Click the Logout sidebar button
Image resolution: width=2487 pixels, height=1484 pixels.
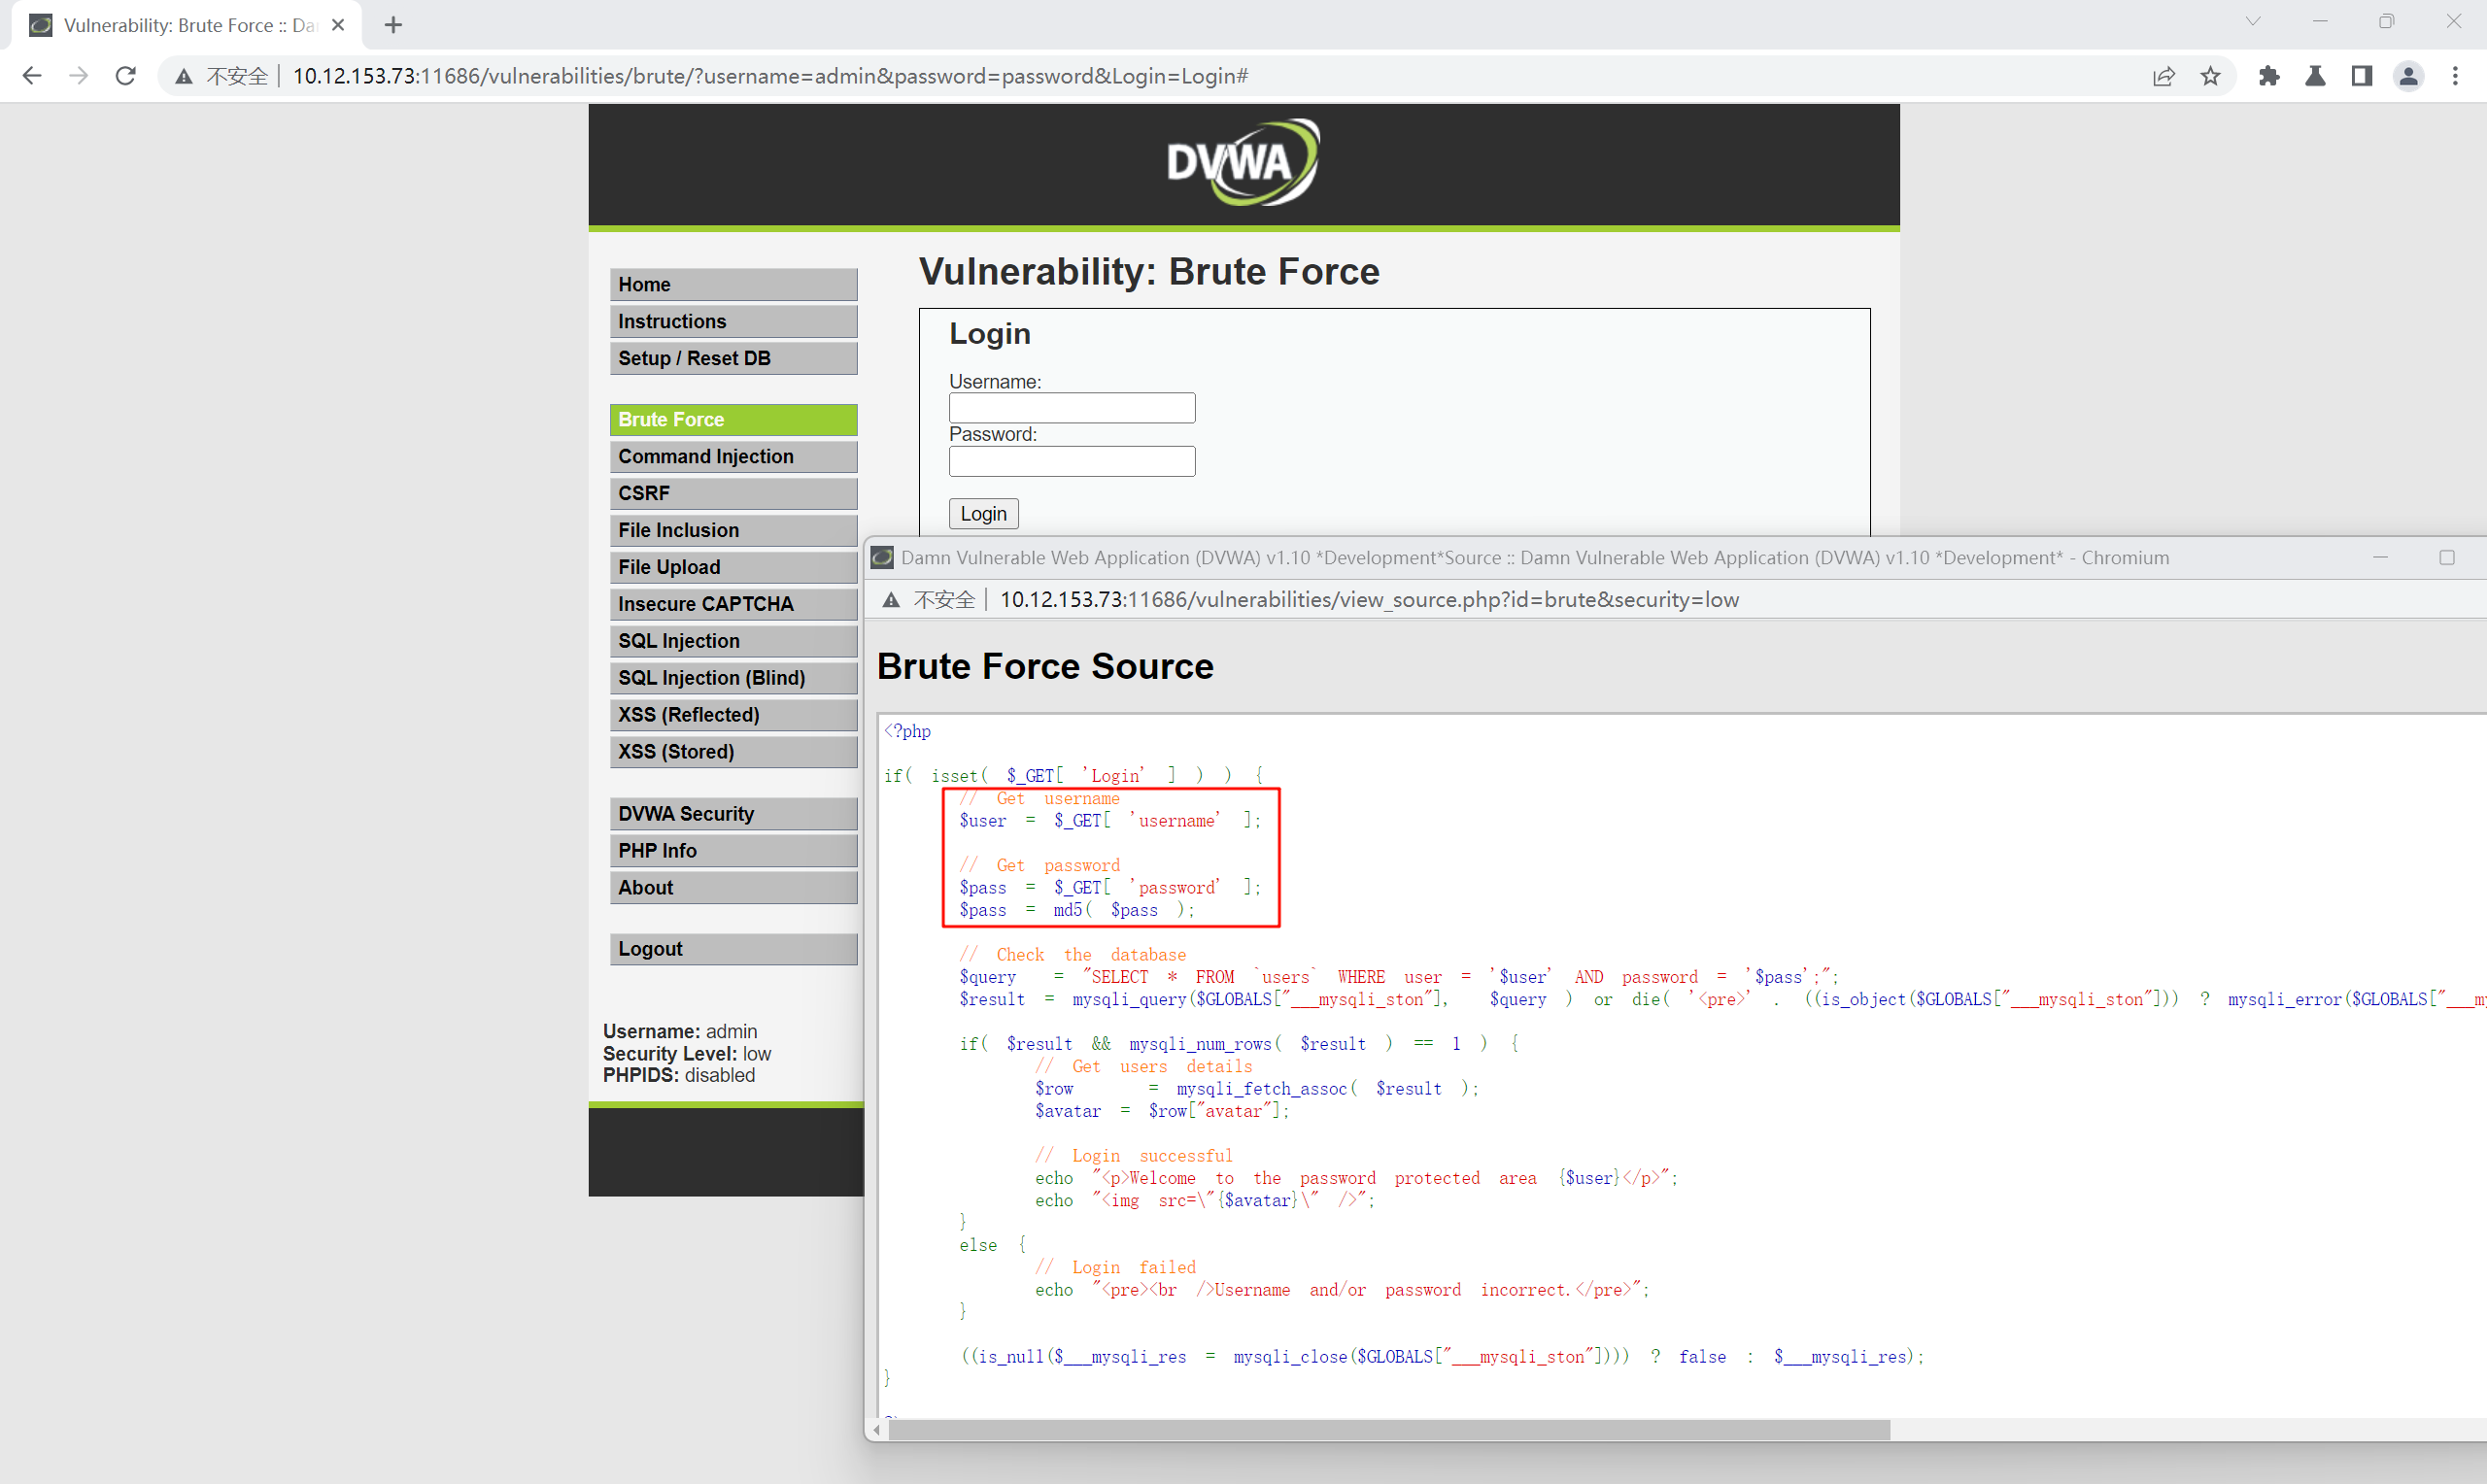tap(733, 949)
